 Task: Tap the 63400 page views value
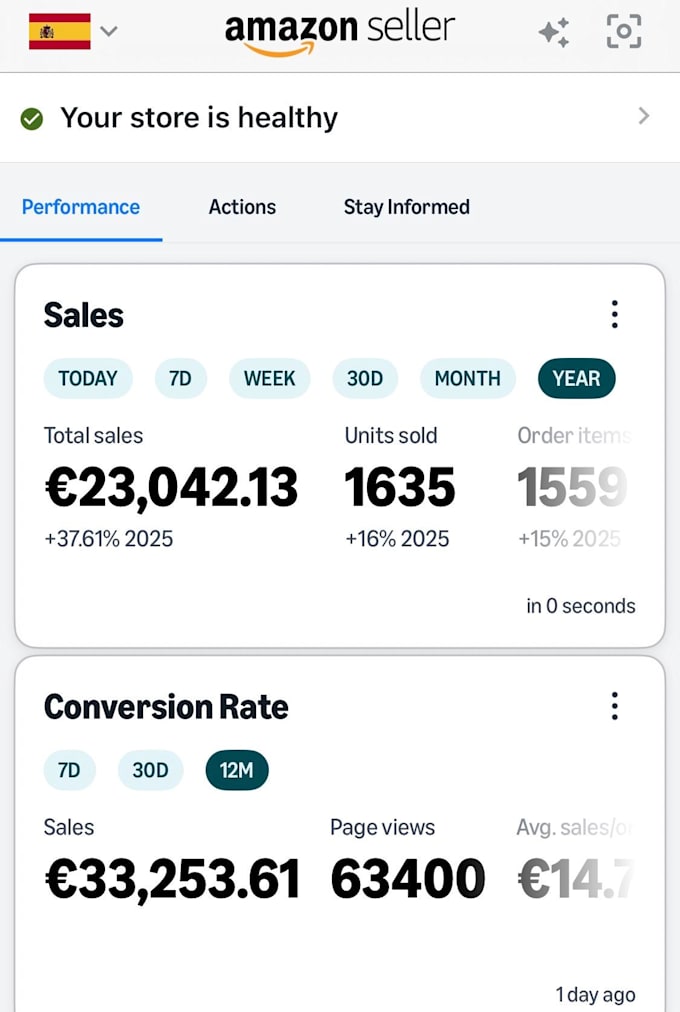pyautogui.click(x=407, y=879)
